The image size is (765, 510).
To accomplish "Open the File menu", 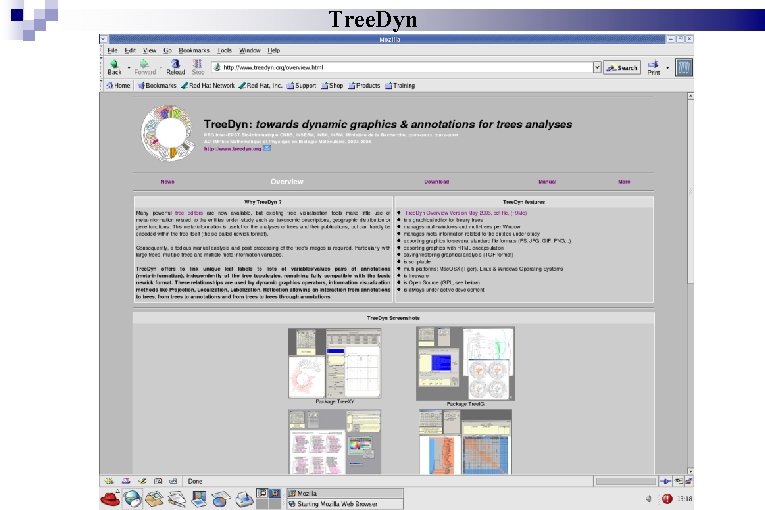I will click(112, 50).
